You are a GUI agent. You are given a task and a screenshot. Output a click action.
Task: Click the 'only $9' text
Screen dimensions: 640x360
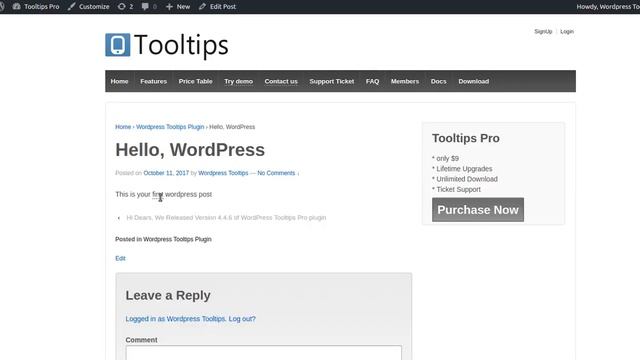pyautogui.click(x=447, y=158)
